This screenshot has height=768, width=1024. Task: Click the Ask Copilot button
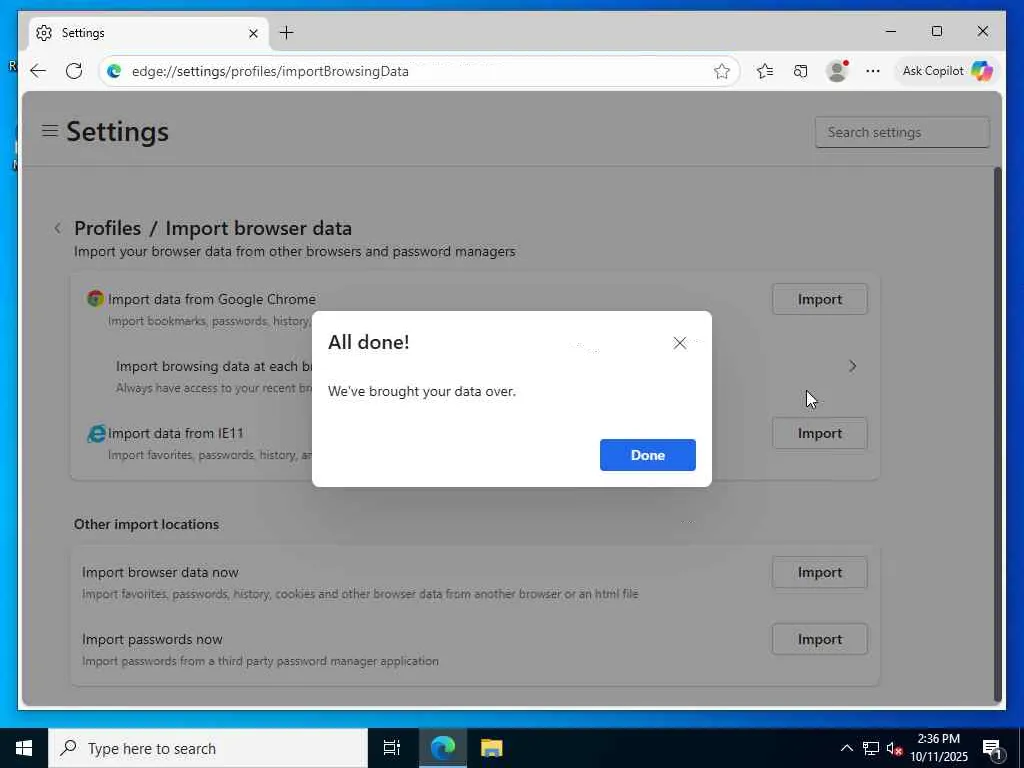point(946,71)
